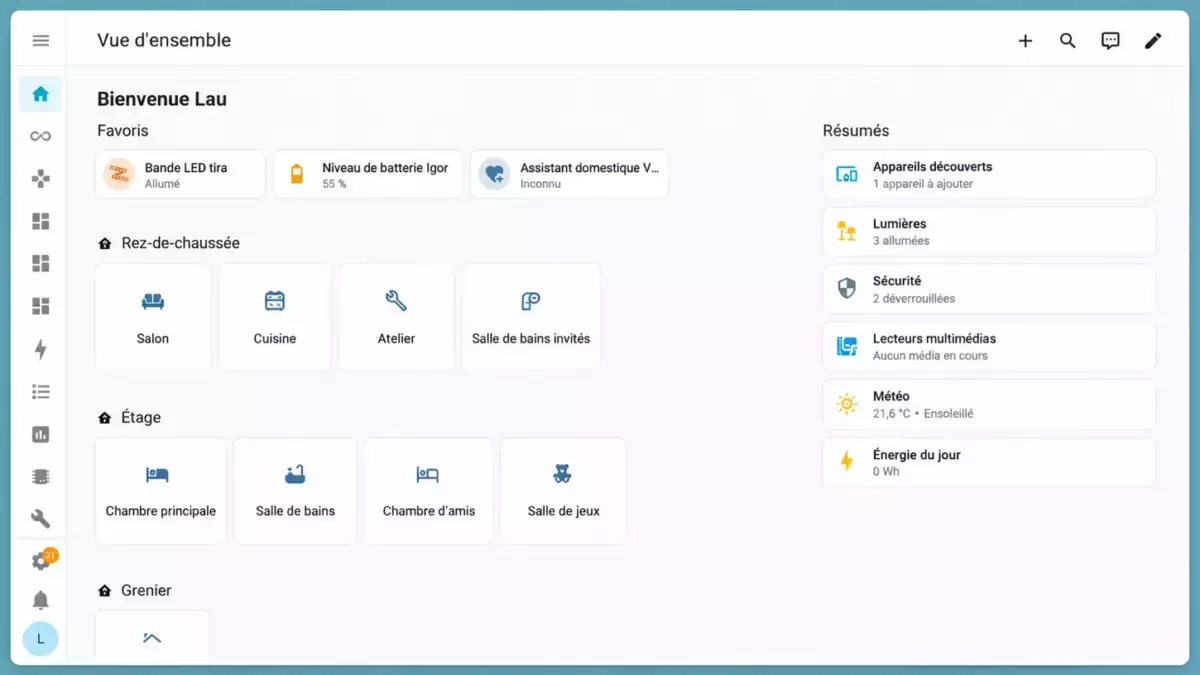Click the LED strip icon on Bande LED card

click(x=119, y=174)
